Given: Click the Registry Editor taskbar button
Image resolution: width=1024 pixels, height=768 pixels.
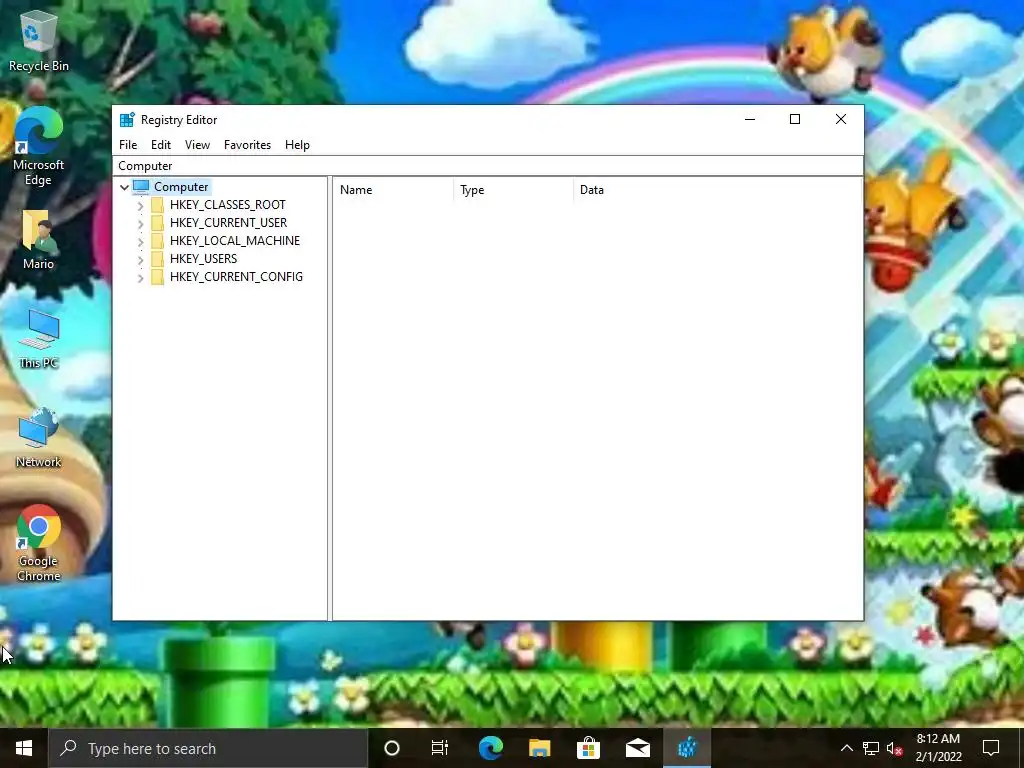Looking at the screenshot, I should coord(686,748).
